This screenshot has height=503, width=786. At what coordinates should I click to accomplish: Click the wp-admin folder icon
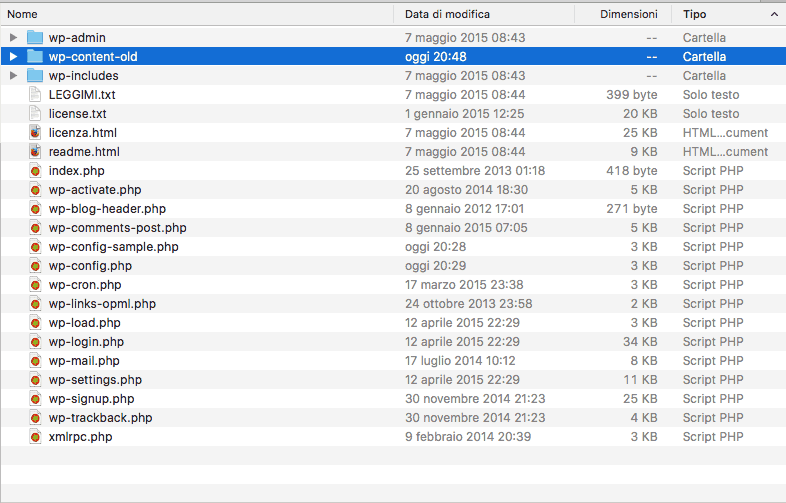point(35,37)
